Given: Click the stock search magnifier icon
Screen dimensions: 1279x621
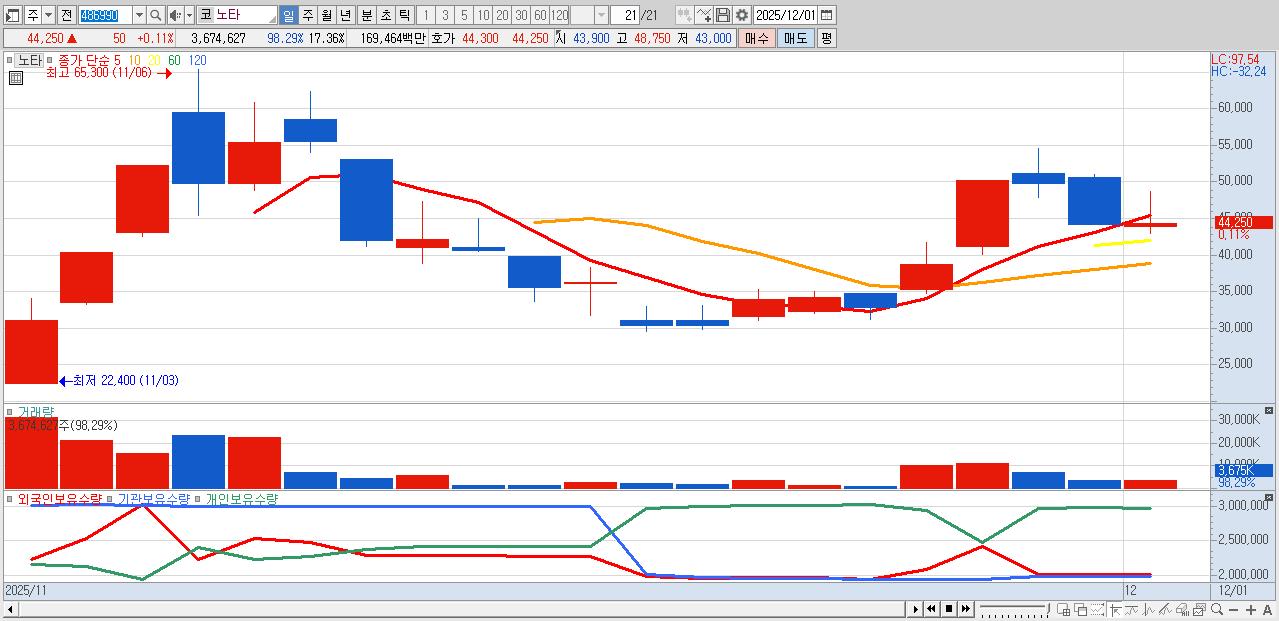Looking at the screenshot, I should tap(156, 15).
